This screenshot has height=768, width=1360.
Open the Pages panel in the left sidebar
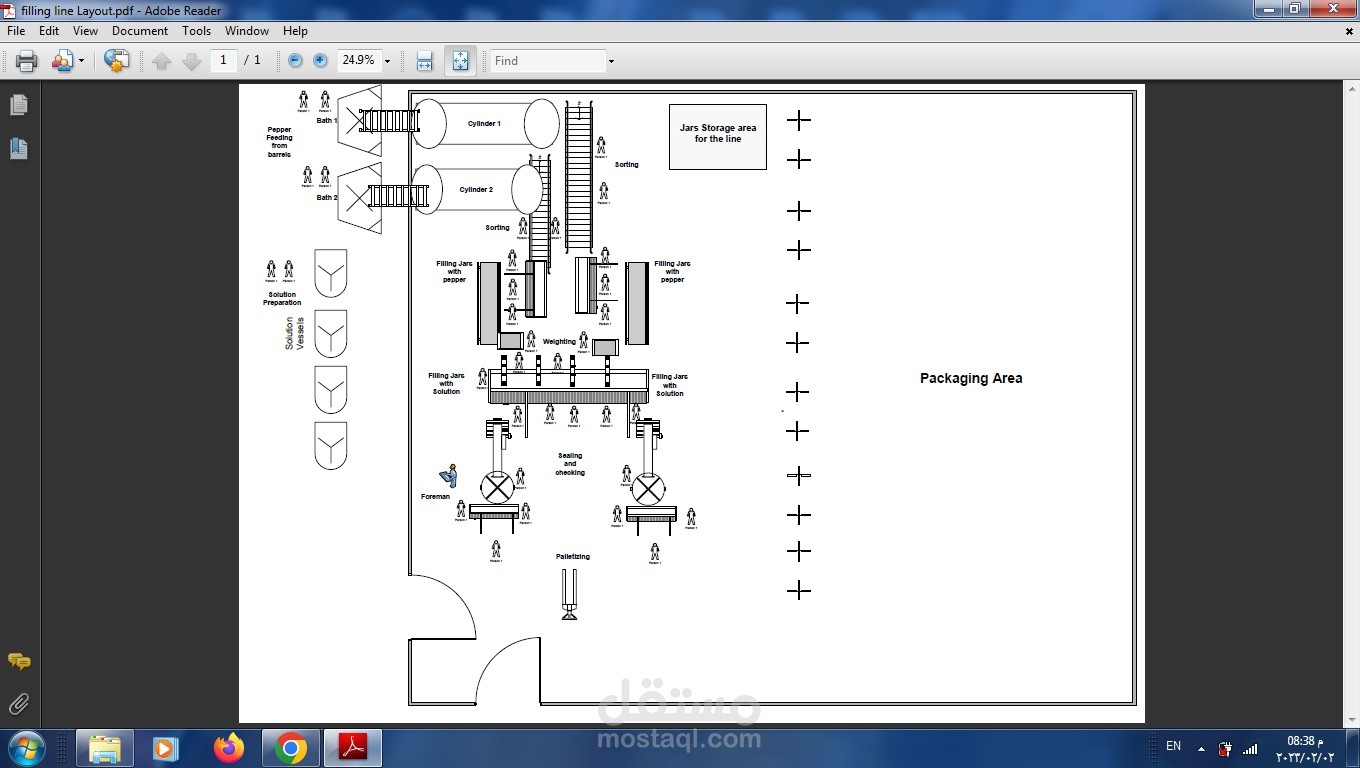(x=18, y=104)
